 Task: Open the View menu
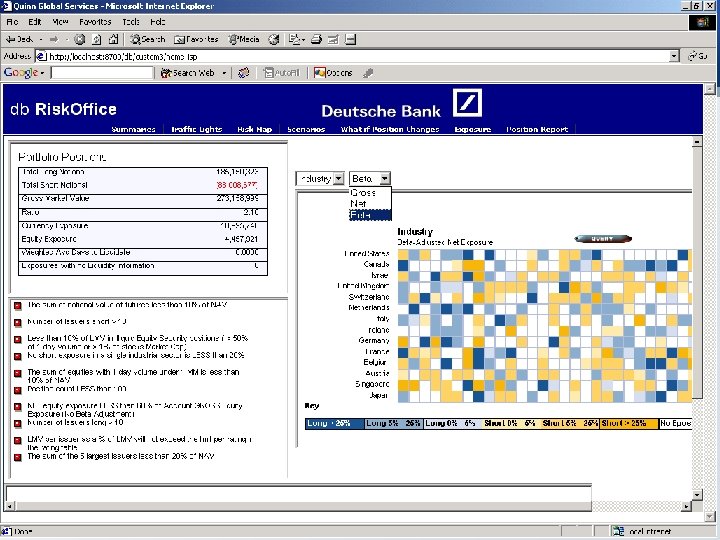pos(60,22)
